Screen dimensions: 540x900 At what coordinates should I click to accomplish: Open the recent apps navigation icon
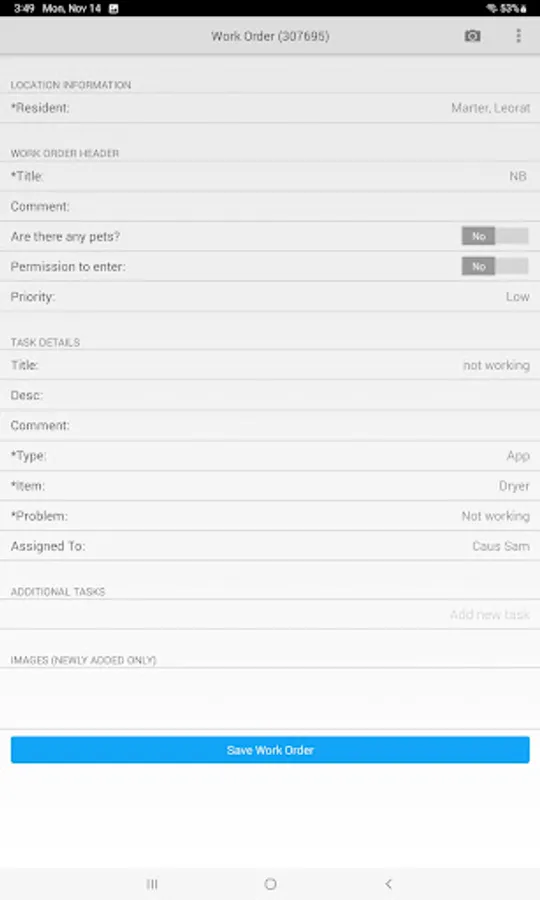click(152, 884)
